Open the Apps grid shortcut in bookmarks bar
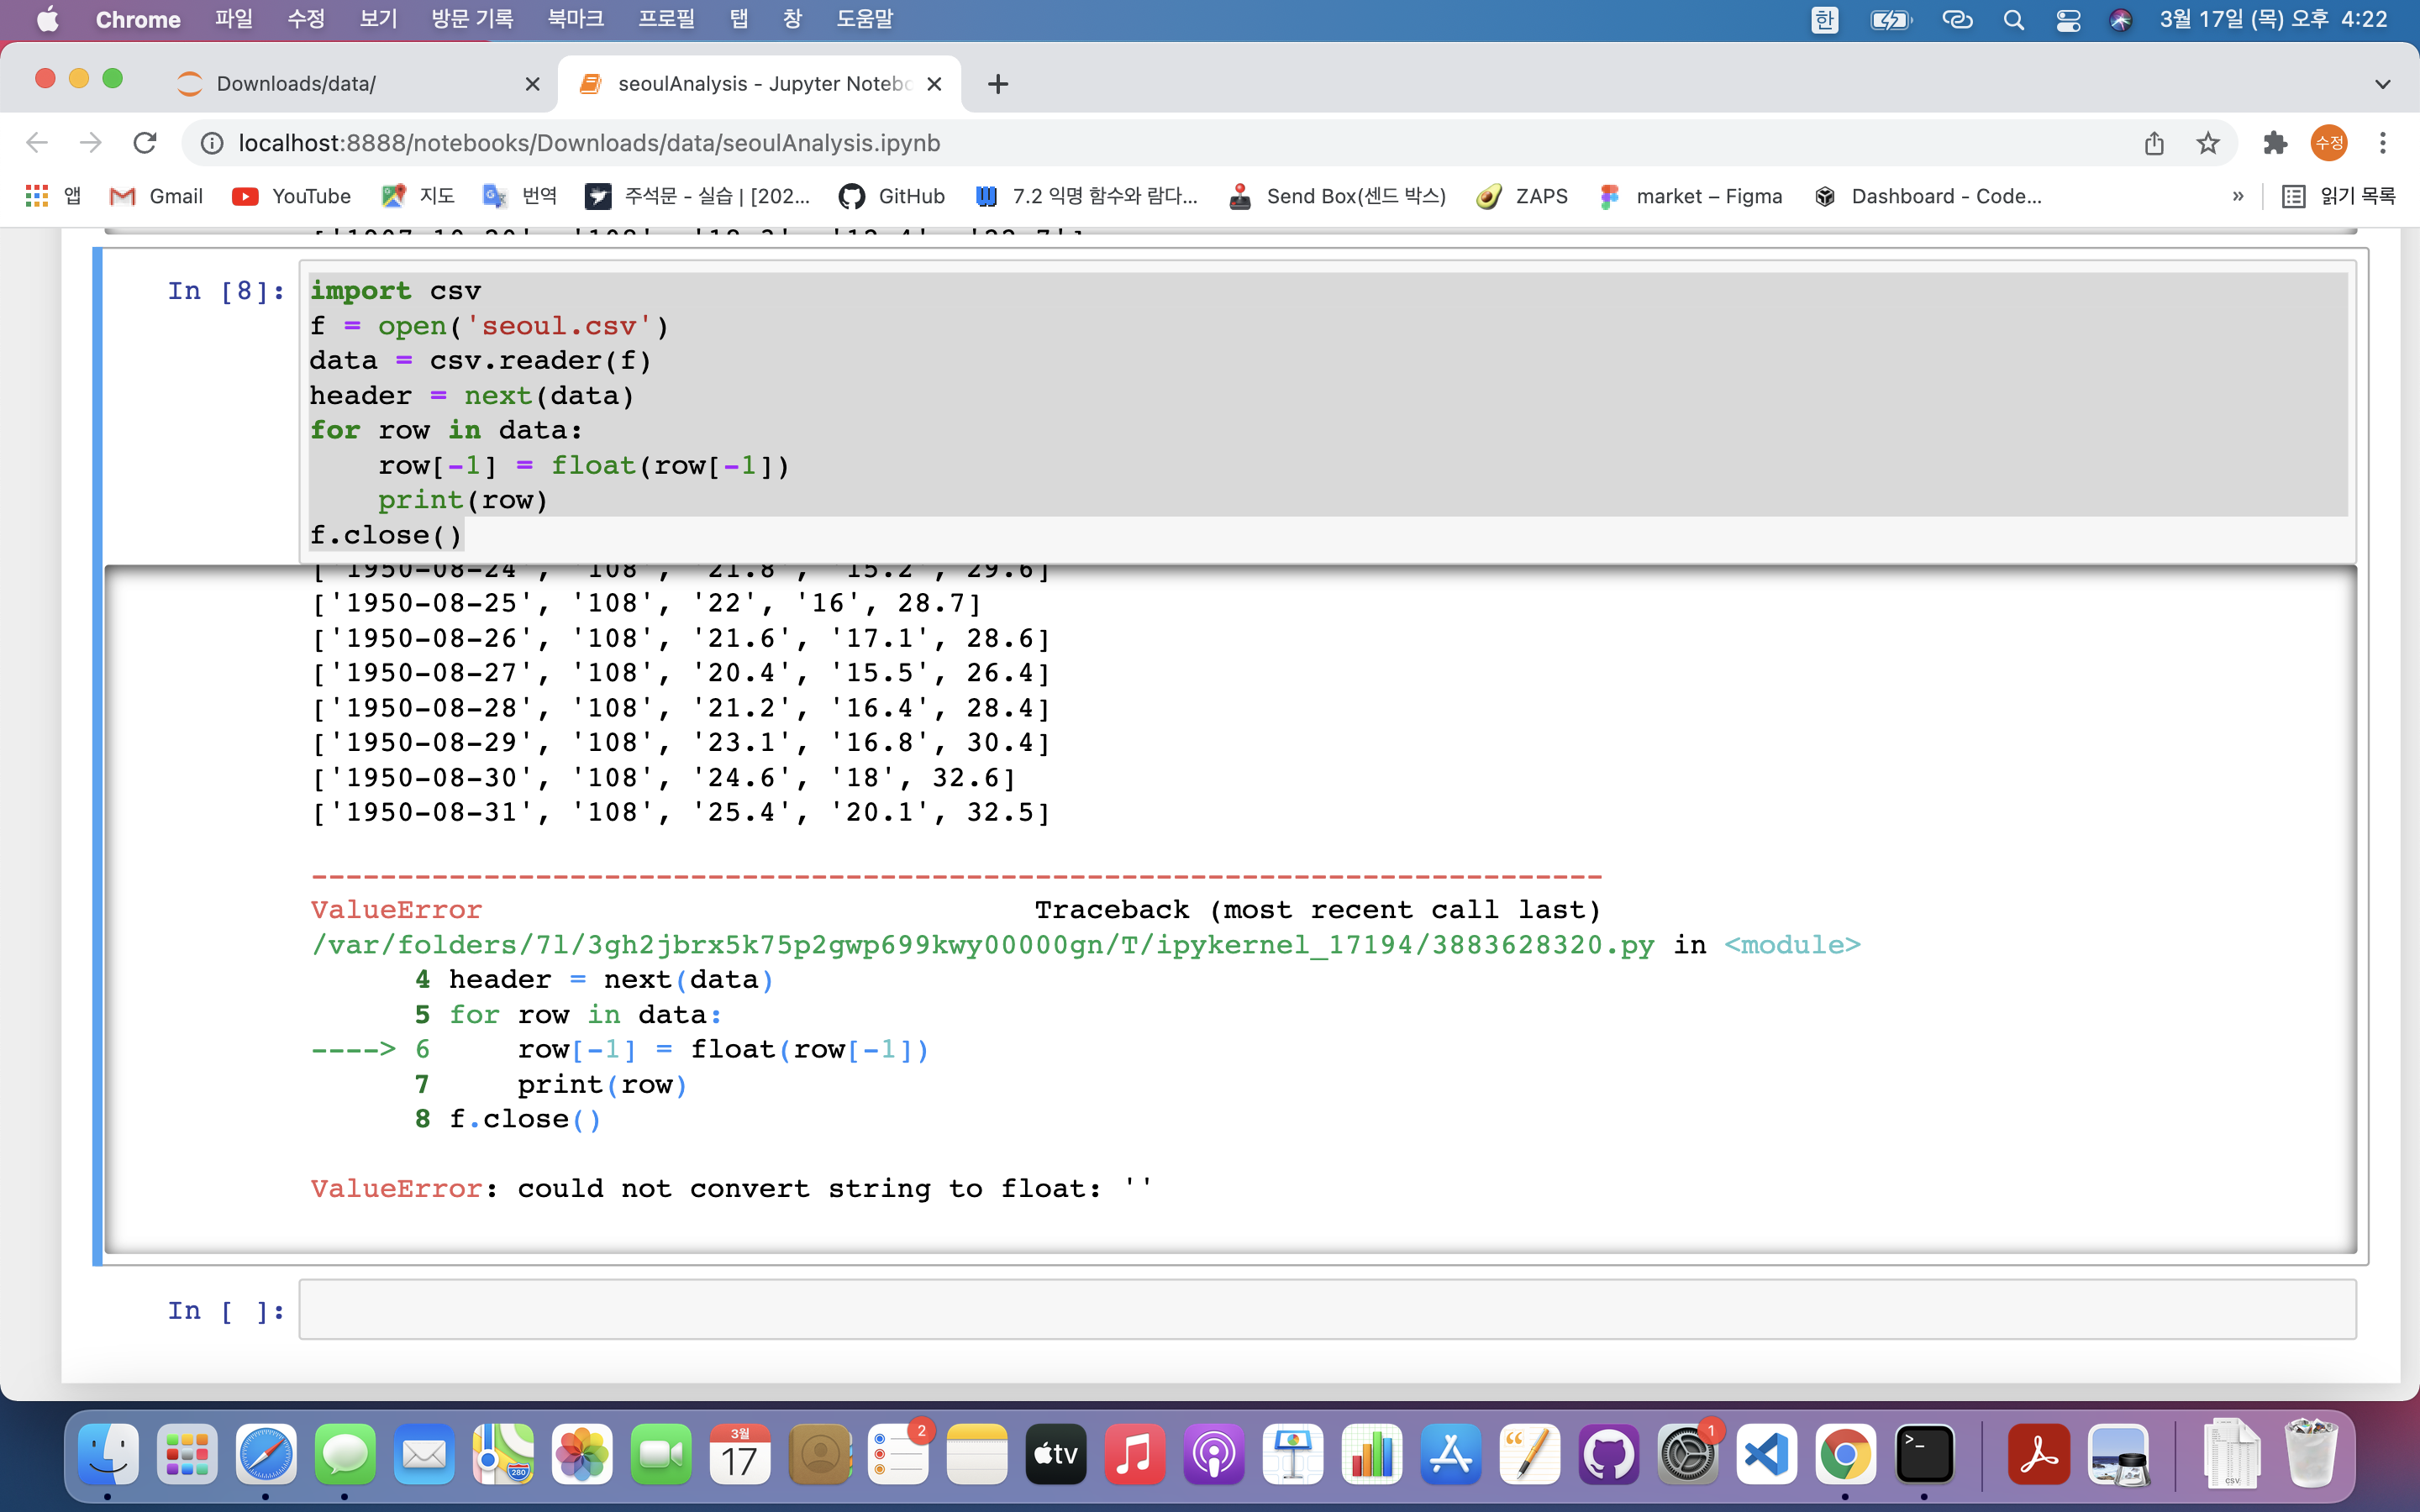The width and height of the screenshot is (2420, 1512). [x=37, y=196]
